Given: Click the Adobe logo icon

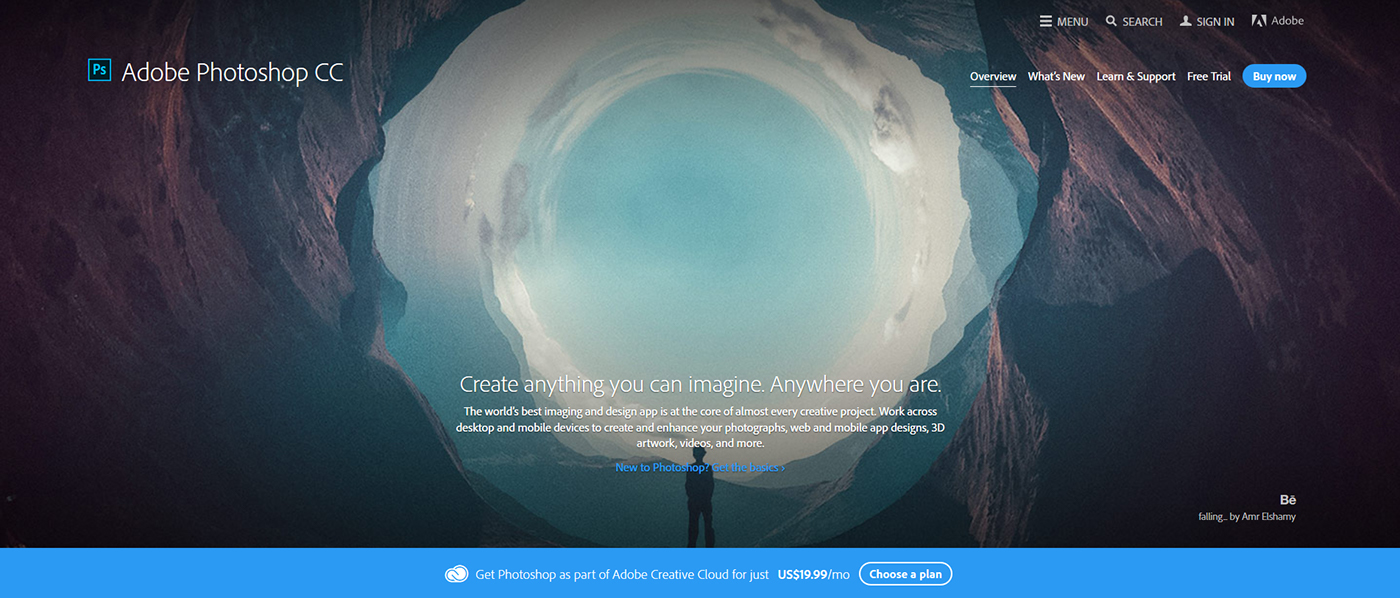Looking at the screenshot, I should pyautogui.click(x=1259, y=20).
